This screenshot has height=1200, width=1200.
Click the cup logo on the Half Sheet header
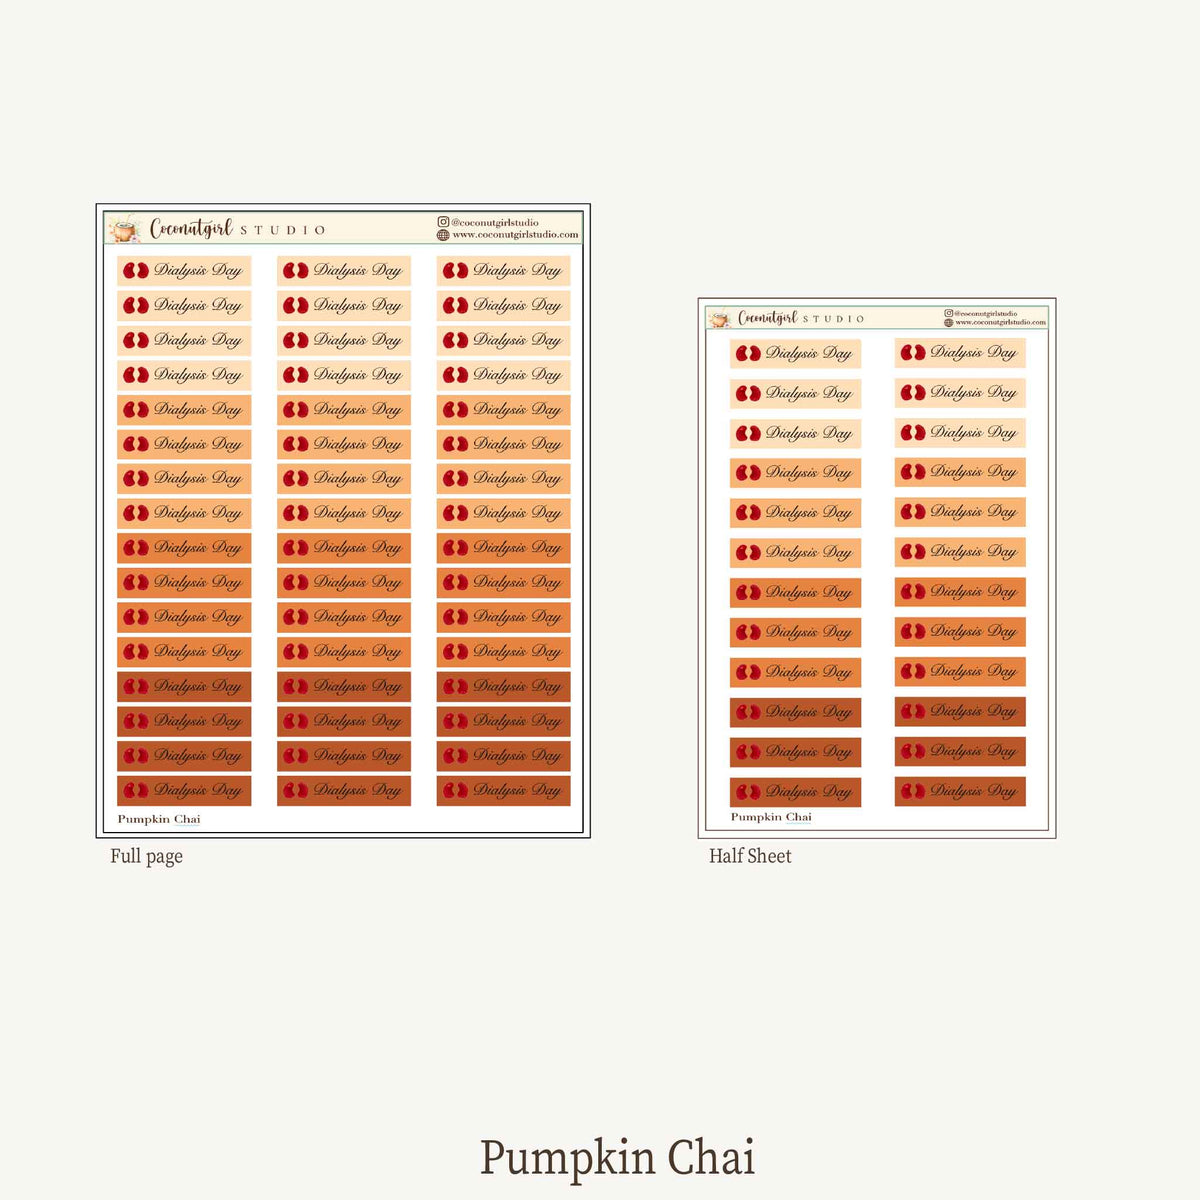pos(718,319)
